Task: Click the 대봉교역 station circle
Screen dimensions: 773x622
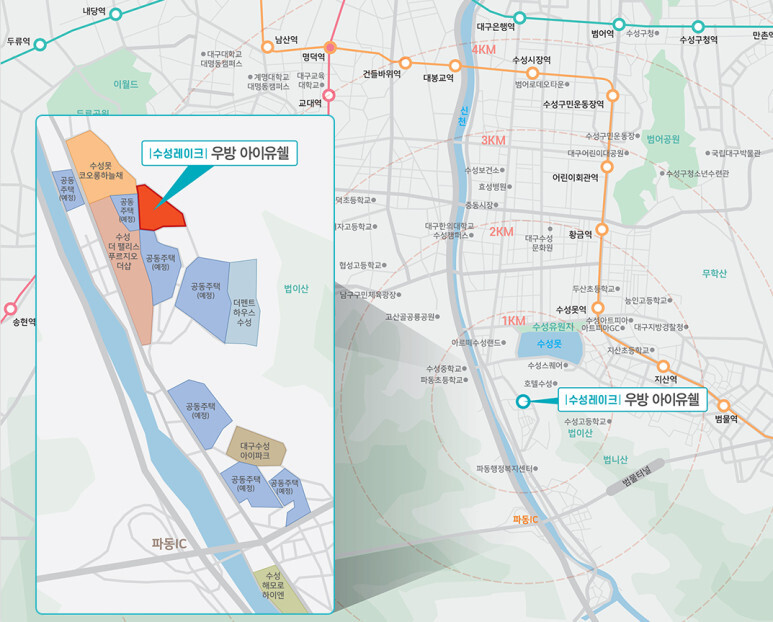Action: 455,65
